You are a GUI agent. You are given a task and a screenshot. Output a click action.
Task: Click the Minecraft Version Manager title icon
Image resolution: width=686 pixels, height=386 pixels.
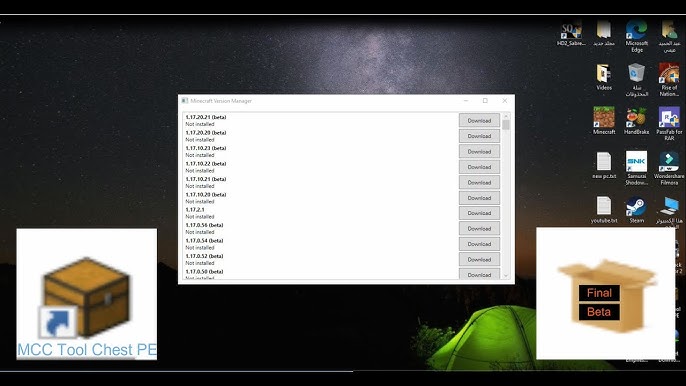click(185, 101)
